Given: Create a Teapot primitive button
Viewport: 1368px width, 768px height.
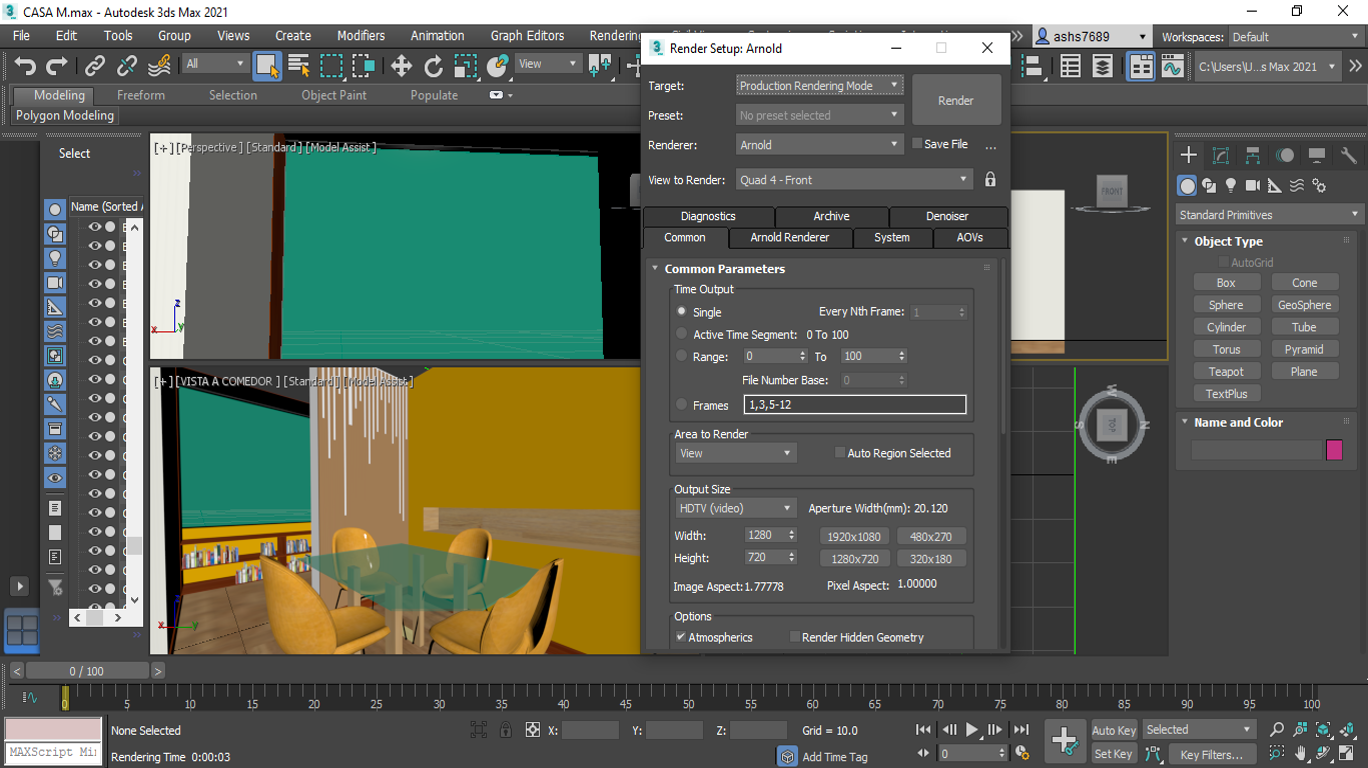Looking at the screenshot, I should pos(1226,371).
